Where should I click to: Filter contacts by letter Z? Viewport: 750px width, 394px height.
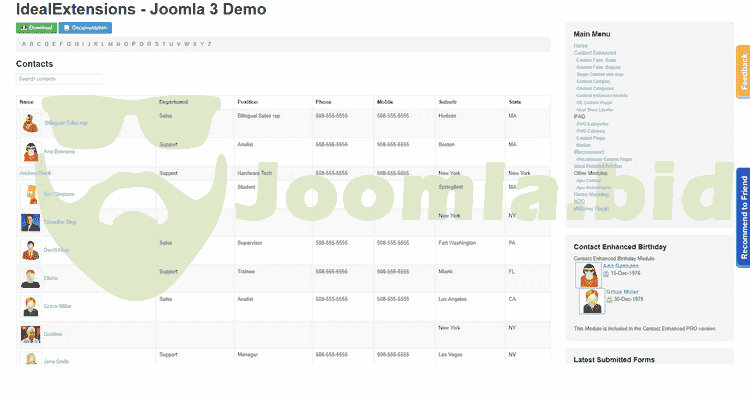coord(209,44)
